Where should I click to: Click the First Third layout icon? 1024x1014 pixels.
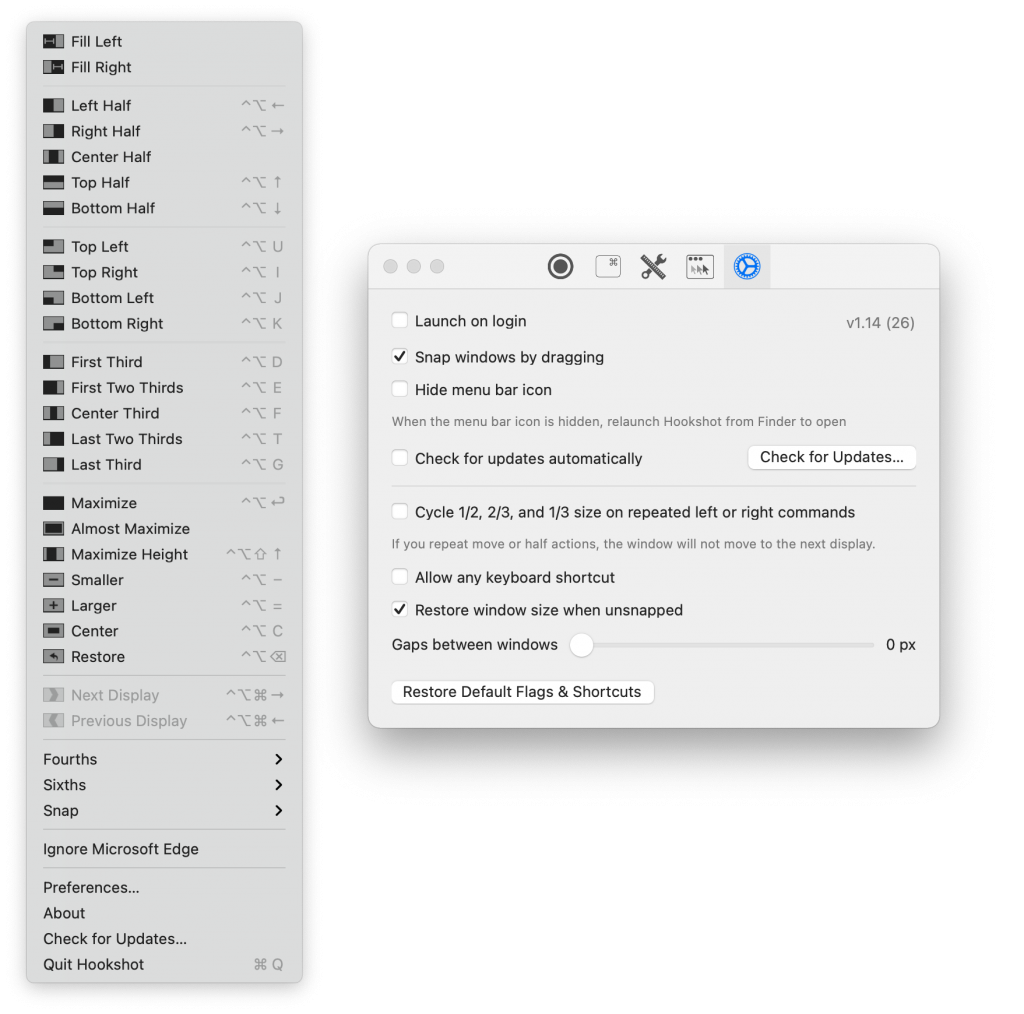[x=54, y=362]
